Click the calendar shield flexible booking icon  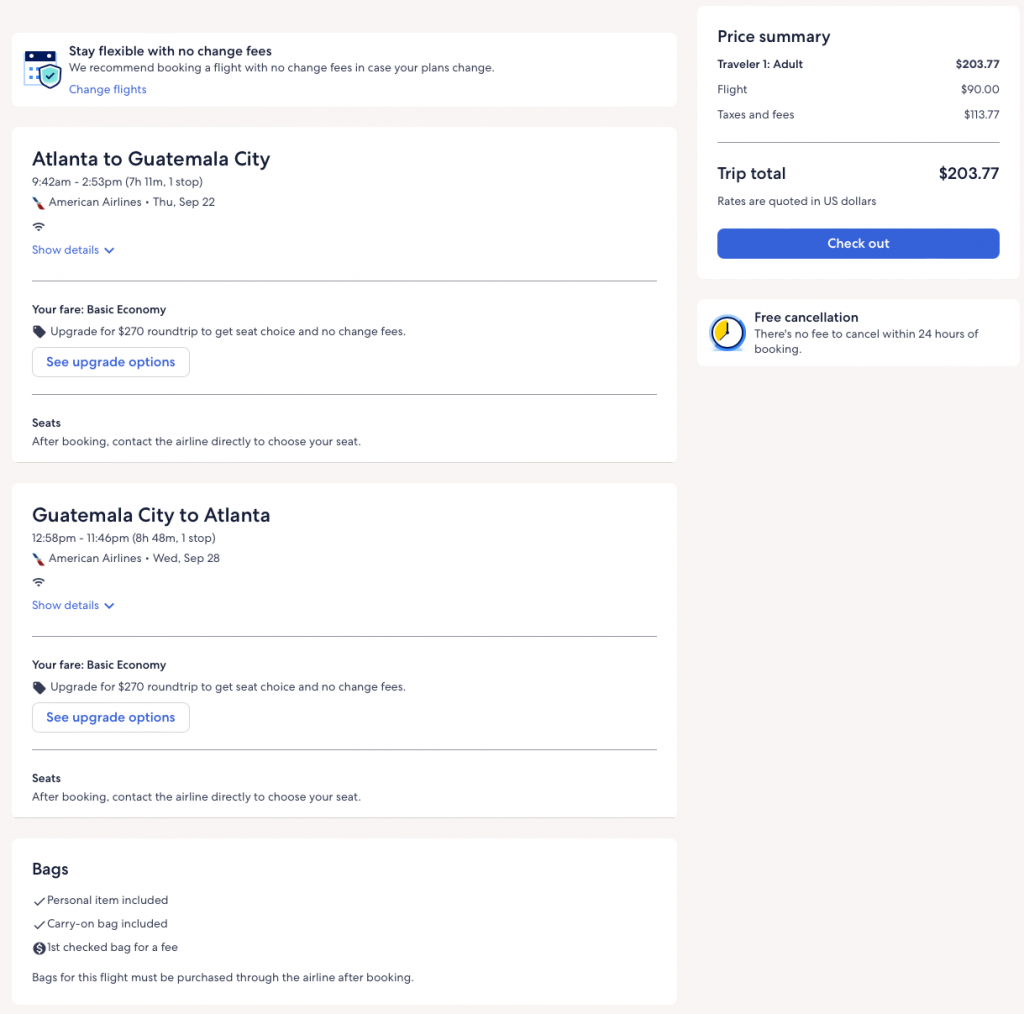click(42, 68)
